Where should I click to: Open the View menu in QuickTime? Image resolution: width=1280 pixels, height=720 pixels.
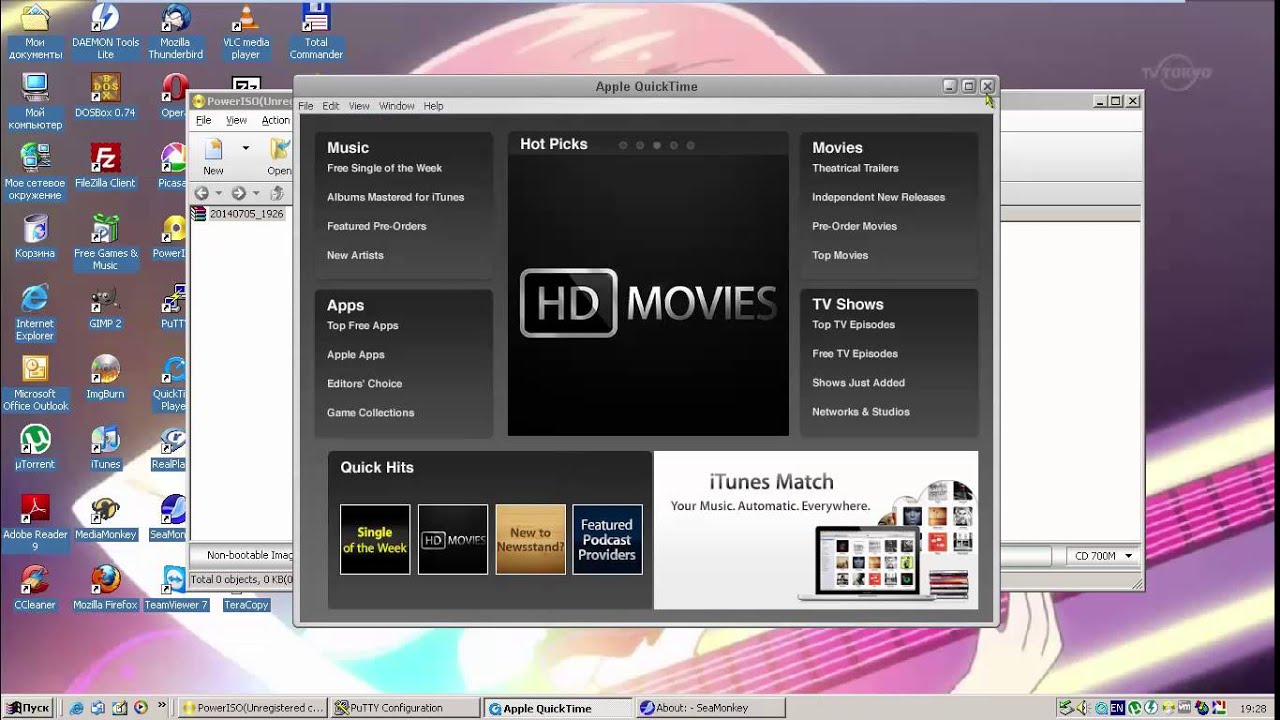pyautogui.click(x=359, y=106)
